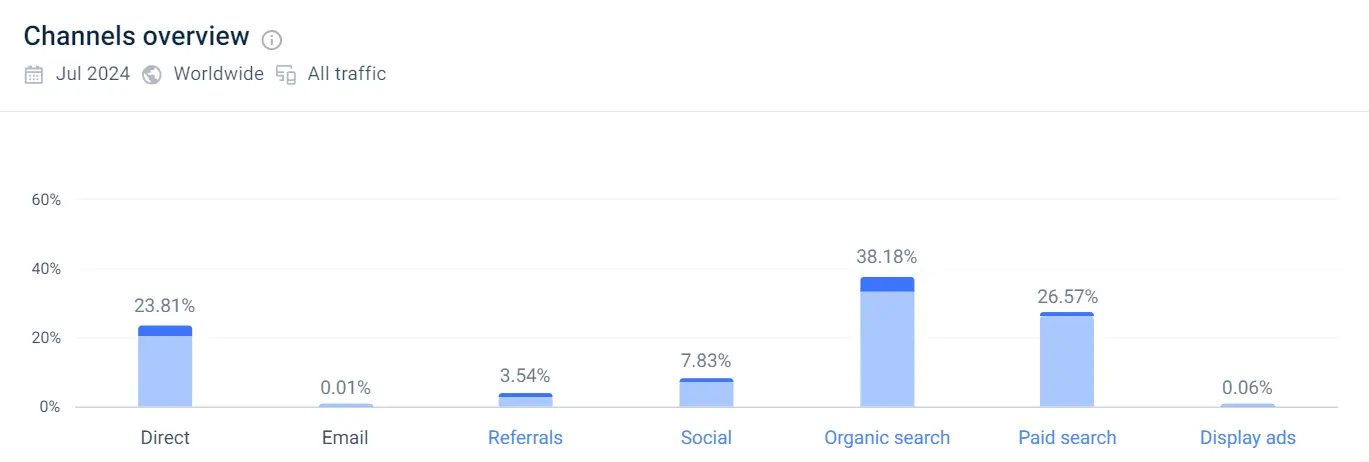Click the Email axis label

click(x=345, y=438)
